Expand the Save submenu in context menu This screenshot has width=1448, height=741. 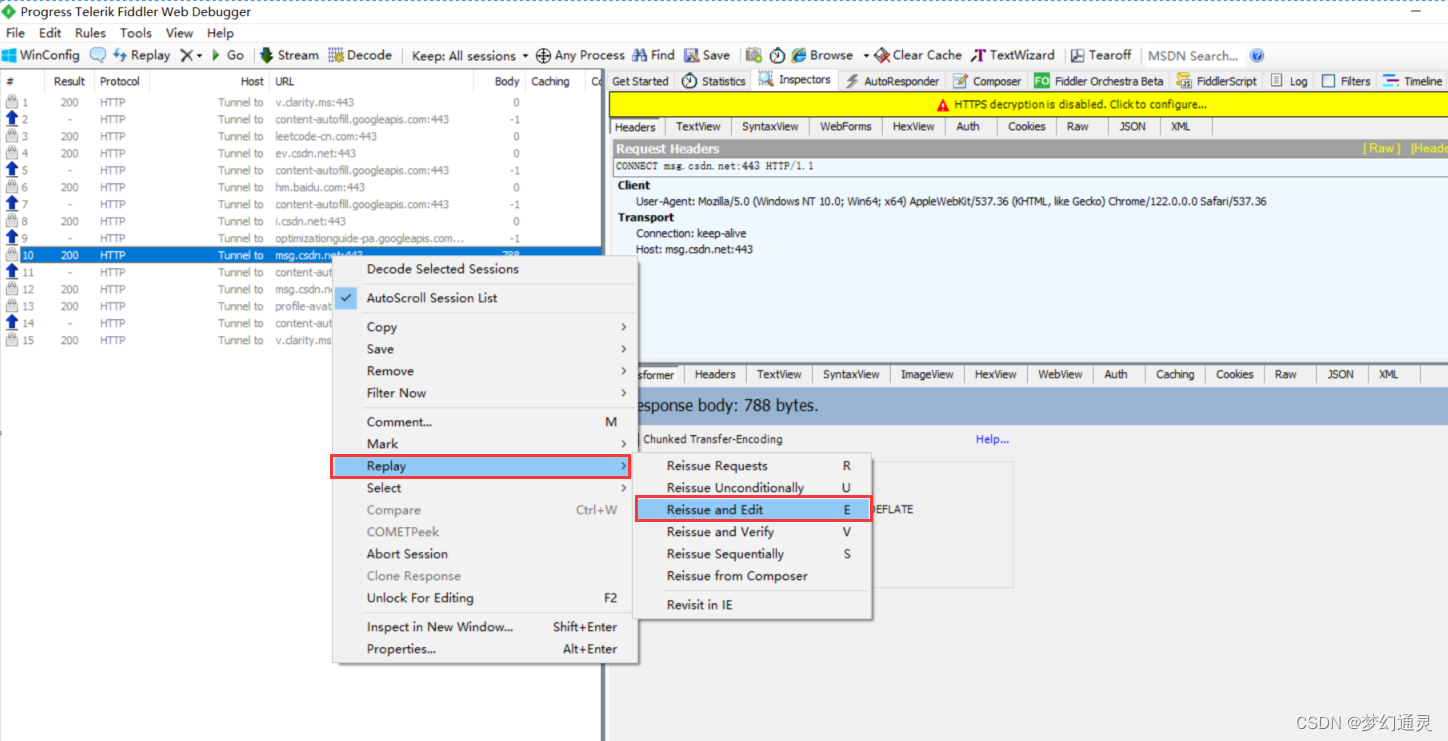click(485, 349)
